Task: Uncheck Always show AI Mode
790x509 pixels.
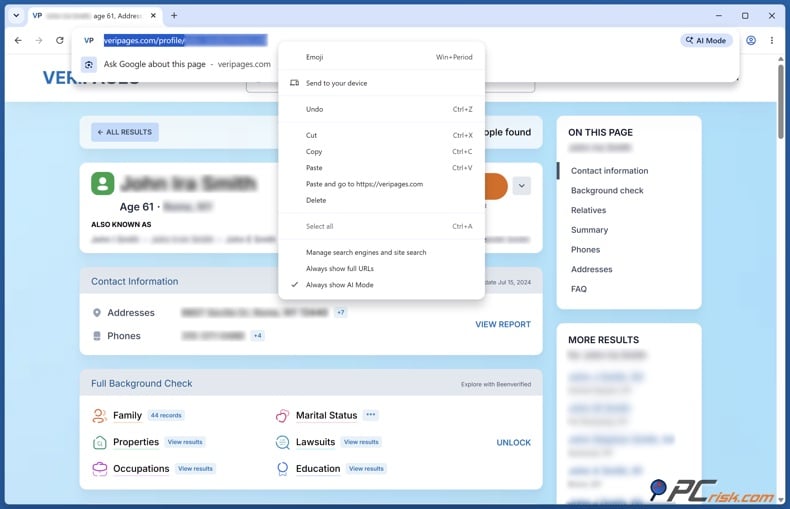Action: [x=381, y=285]
